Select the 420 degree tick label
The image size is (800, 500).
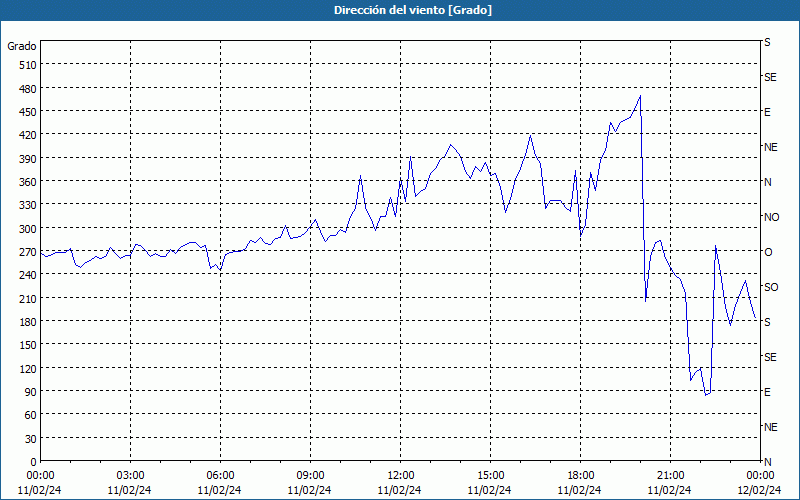click(x=28, y=135)
